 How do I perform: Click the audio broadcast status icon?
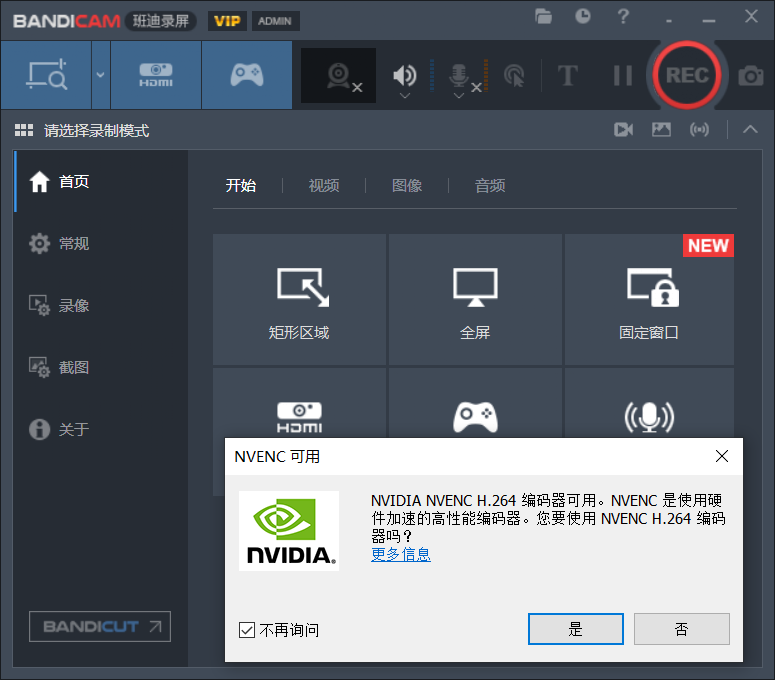pyautogui.click(x=699, y=130)
